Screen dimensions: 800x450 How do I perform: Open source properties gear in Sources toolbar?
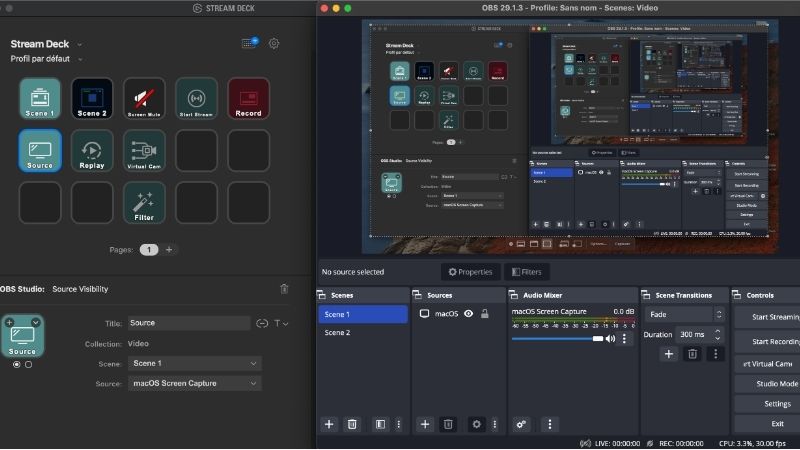[x=476, y=424]
